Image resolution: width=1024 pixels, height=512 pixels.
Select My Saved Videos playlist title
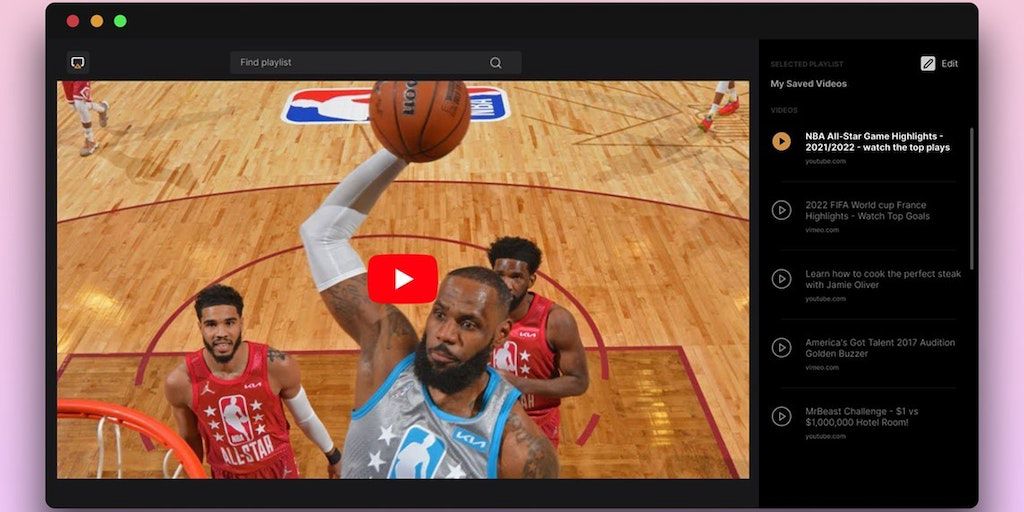(x=808, y=84)
